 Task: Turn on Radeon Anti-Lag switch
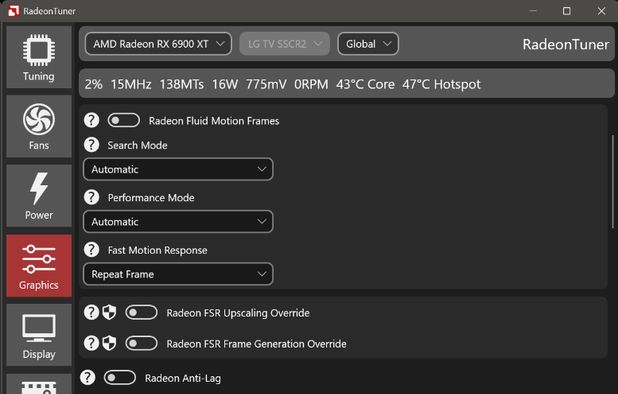tap(120, 378)
